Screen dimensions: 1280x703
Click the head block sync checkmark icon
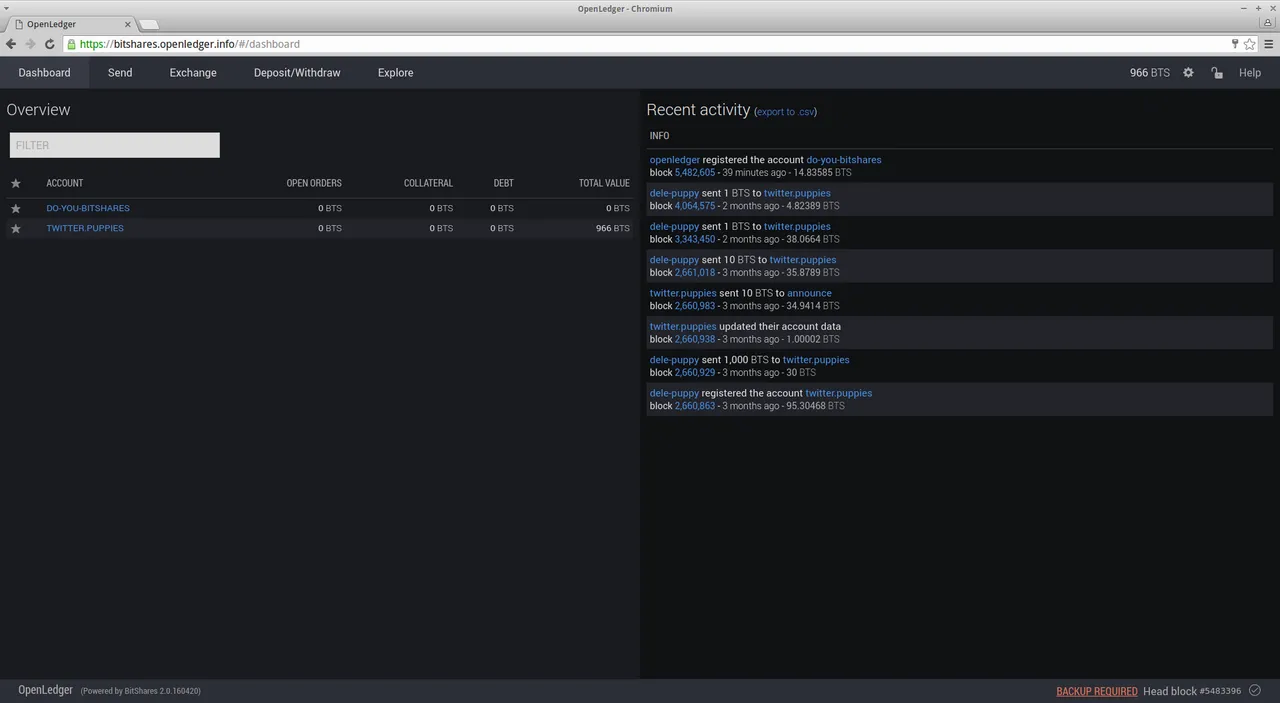(1254, 690)
